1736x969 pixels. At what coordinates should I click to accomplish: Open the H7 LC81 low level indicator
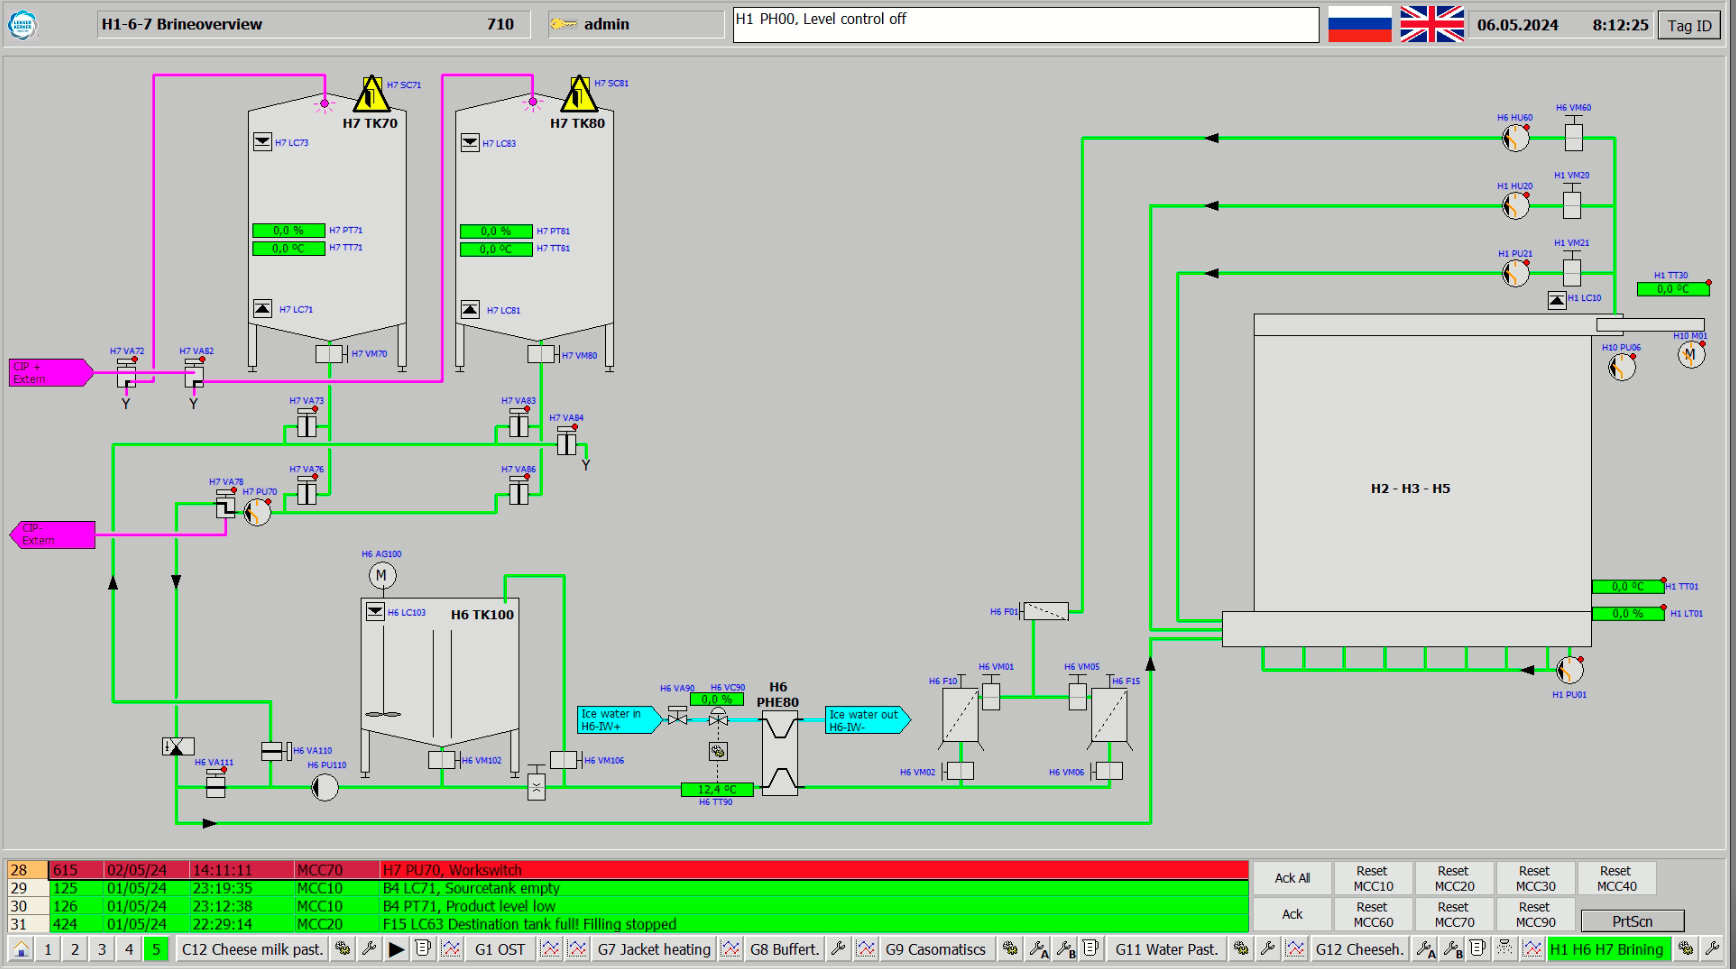click(x=470, y=310)
